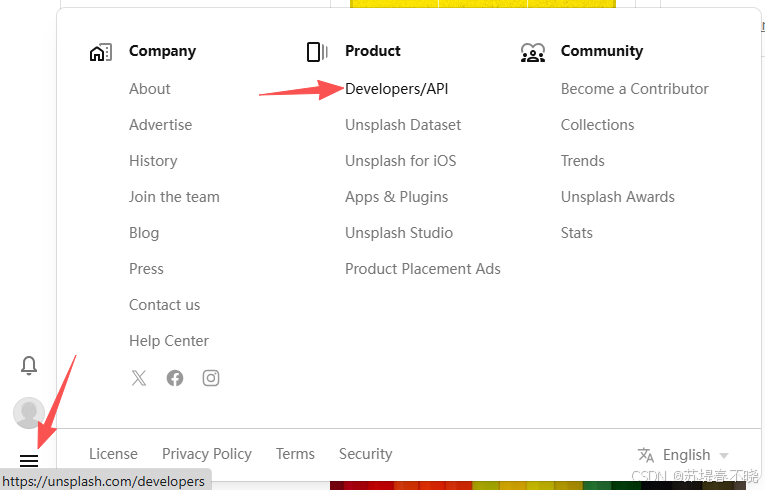
Task: Click the Product heading
Action: 373,51
